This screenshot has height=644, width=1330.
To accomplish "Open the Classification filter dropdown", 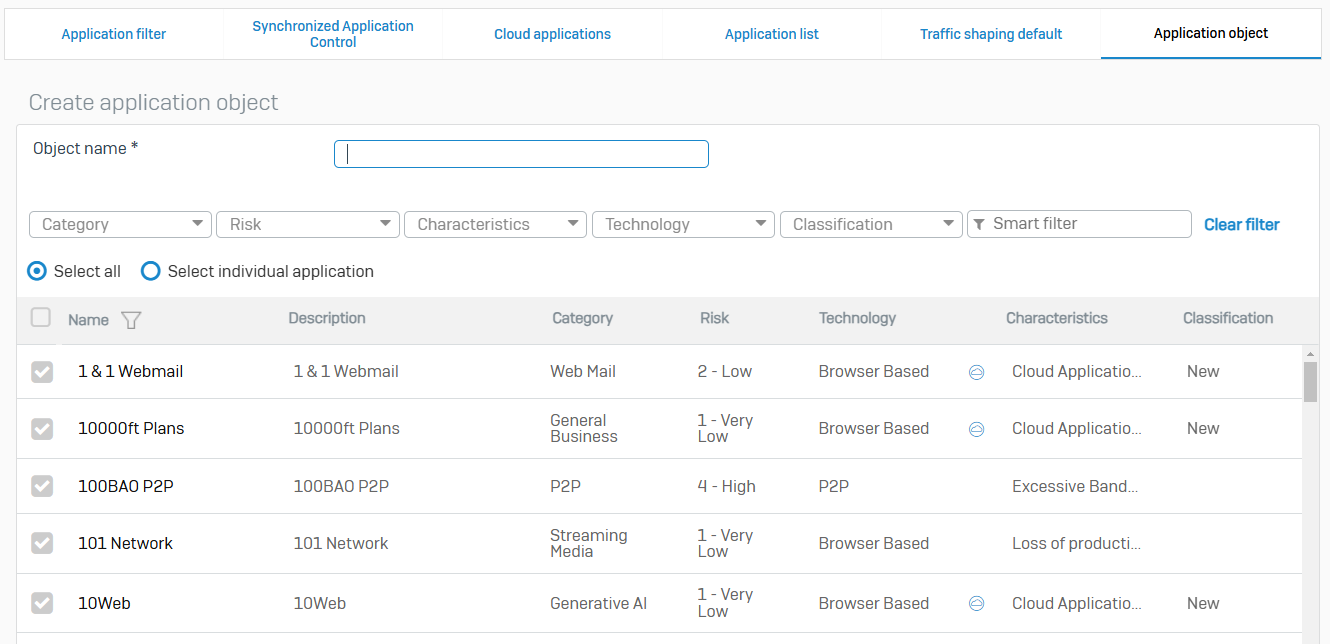I will click(x=871, y=224).
